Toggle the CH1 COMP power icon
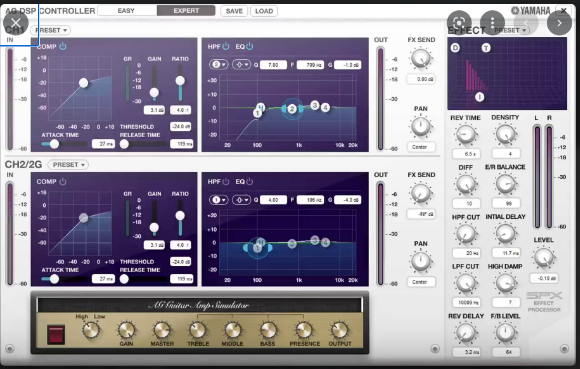The width and height of the screenshot is (580, 369). click(x=63, y=46)
